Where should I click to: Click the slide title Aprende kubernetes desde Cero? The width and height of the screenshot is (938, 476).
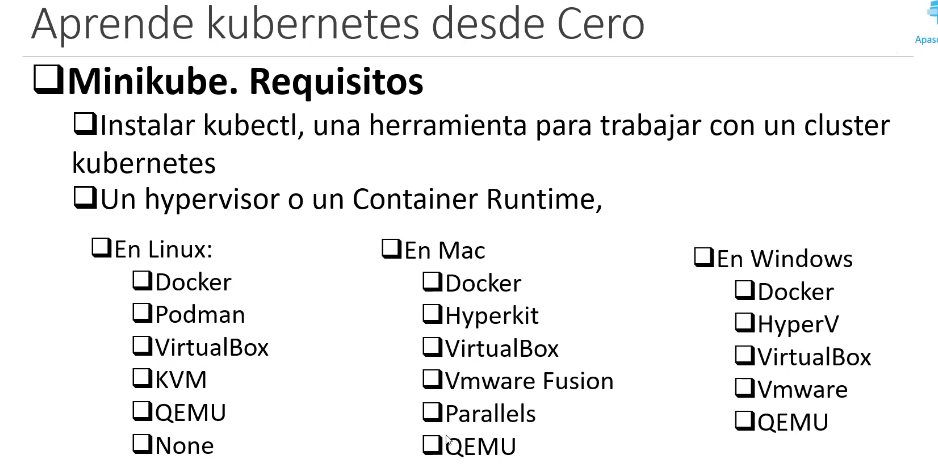pyautogui.click(x=337, y=23)
